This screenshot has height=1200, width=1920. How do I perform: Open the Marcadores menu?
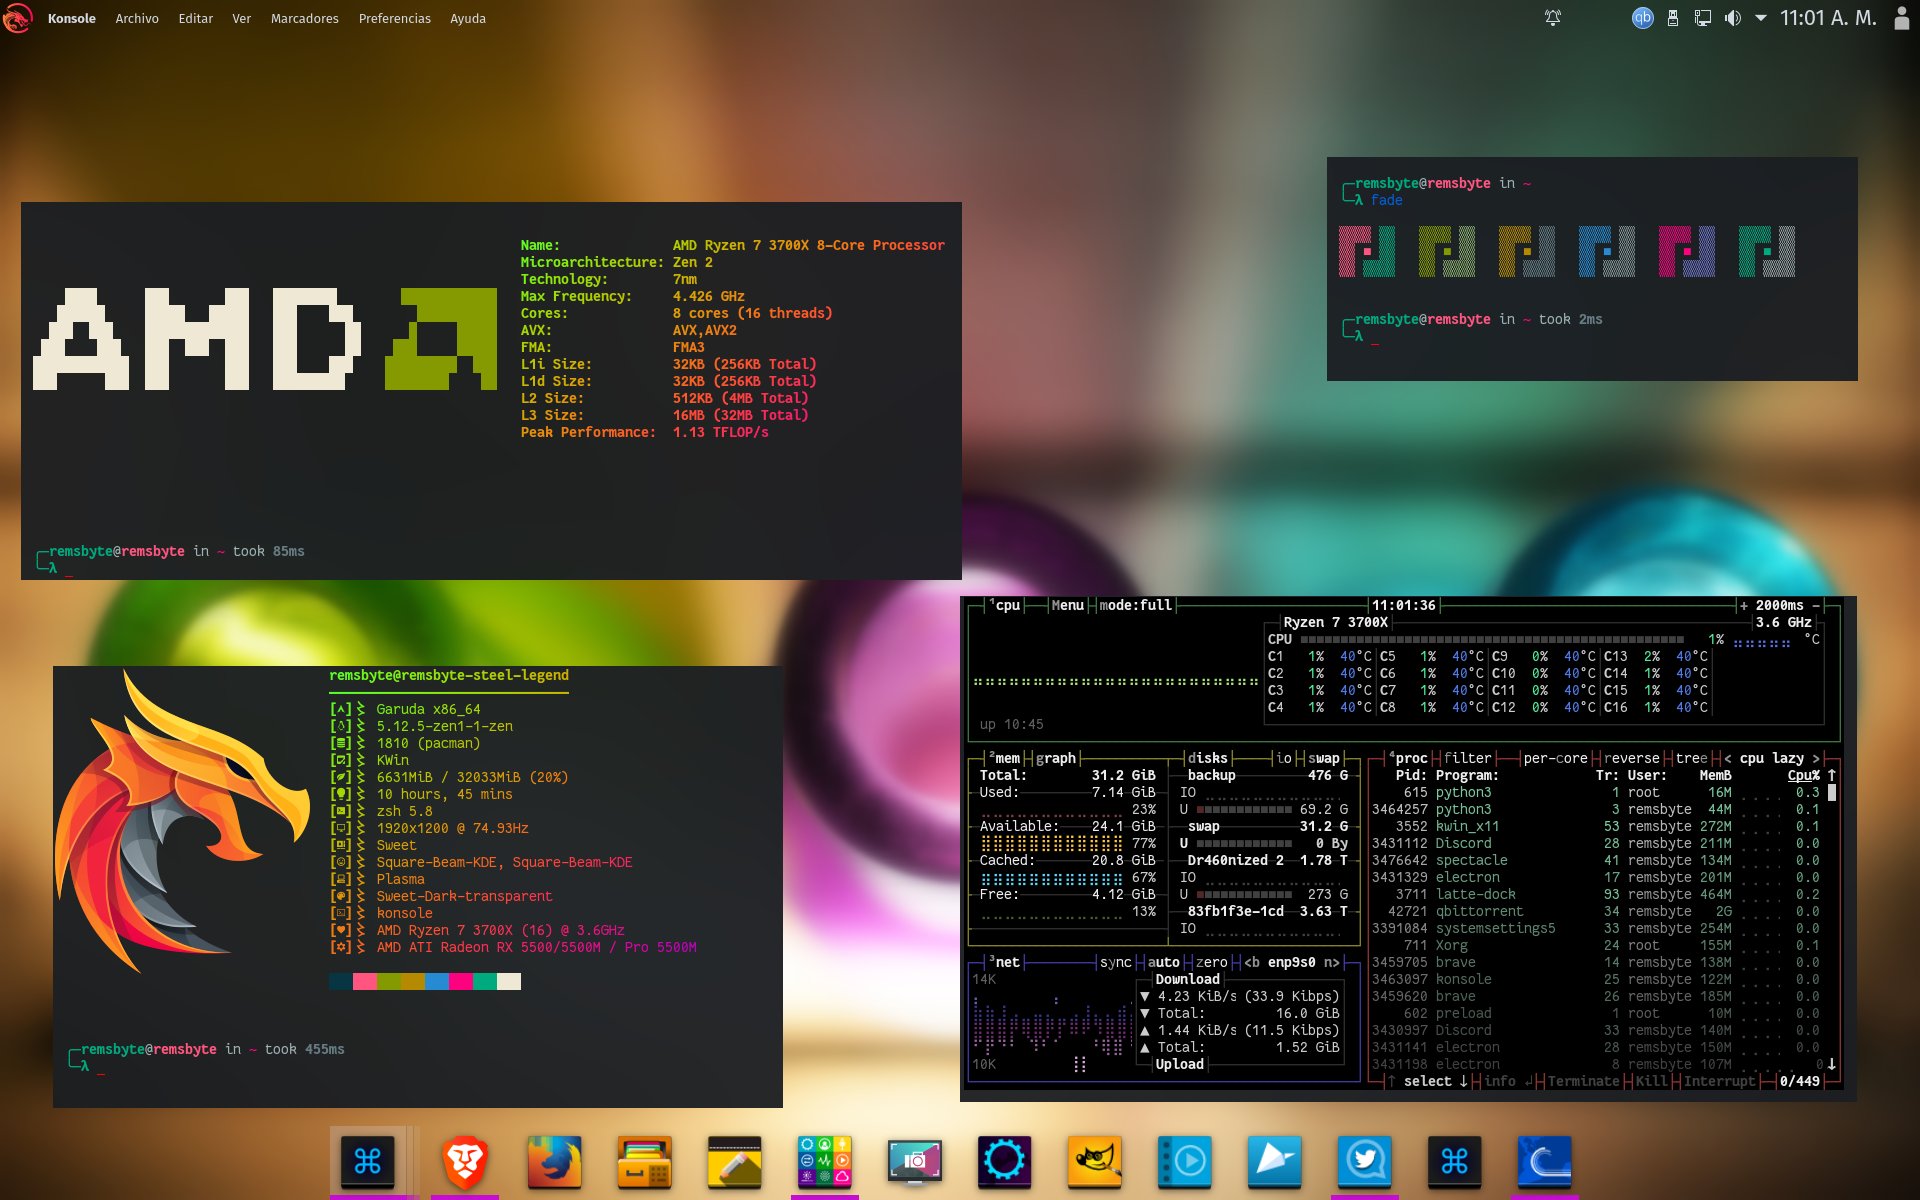[304, 18]
